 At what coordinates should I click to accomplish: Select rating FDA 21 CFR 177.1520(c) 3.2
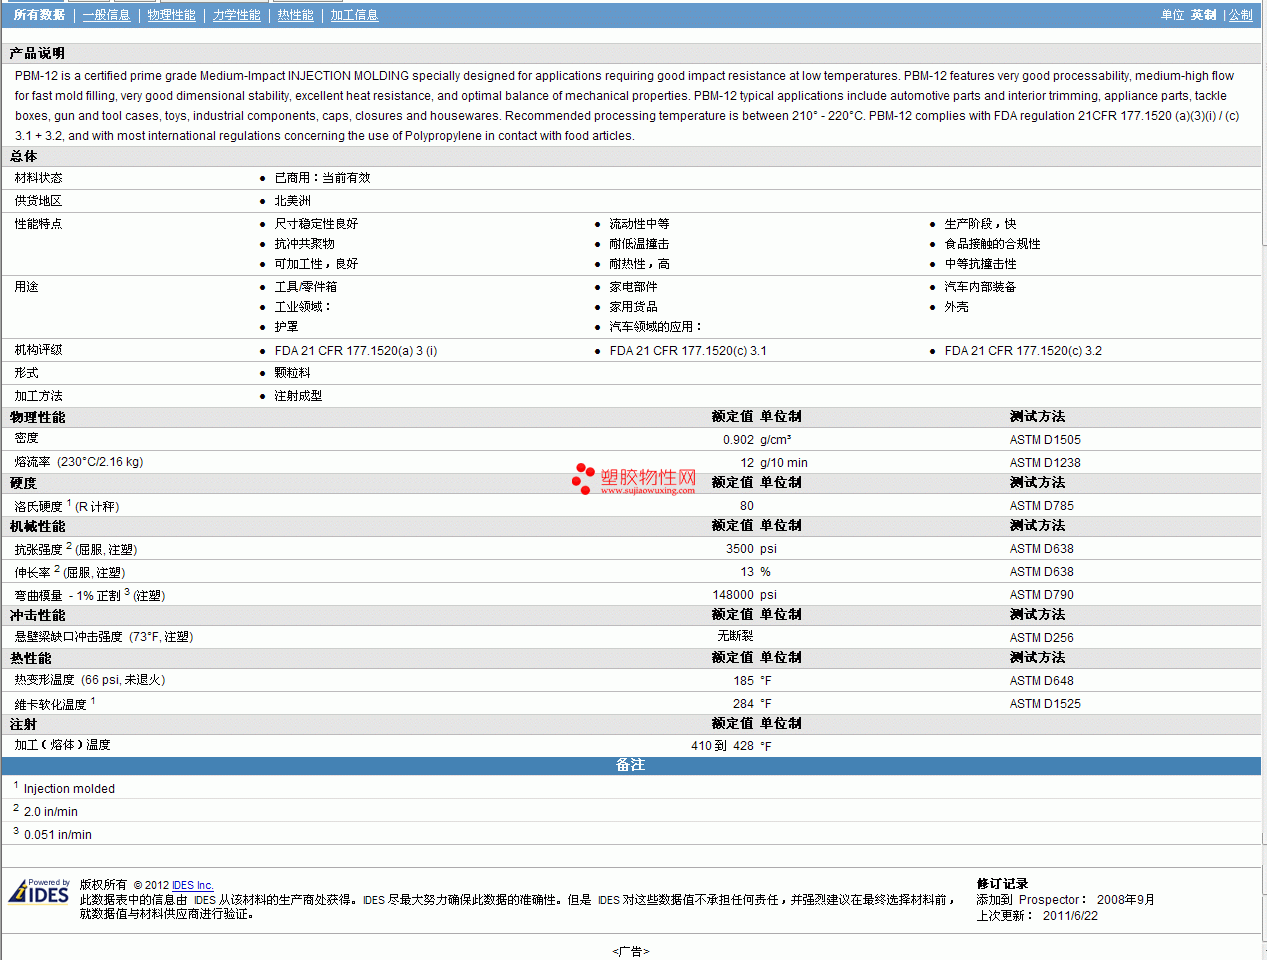1023,351
